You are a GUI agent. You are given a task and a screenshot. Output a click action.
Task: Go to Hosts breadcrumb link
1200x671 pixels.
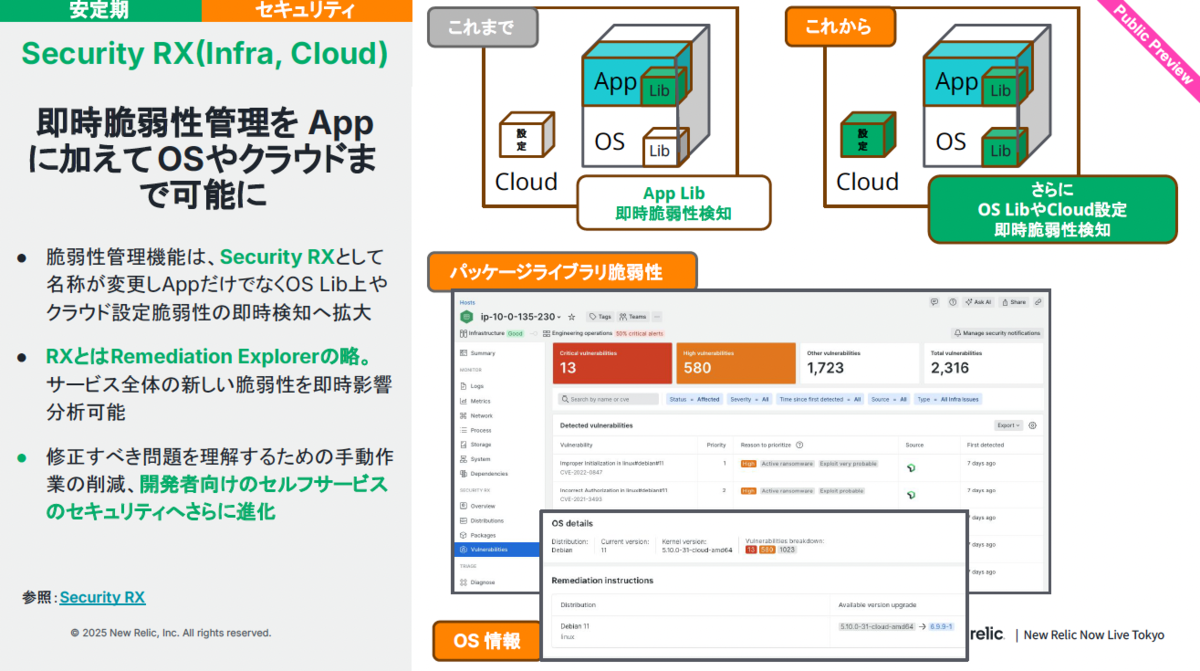pyautogui.click(x=467, y=301)
